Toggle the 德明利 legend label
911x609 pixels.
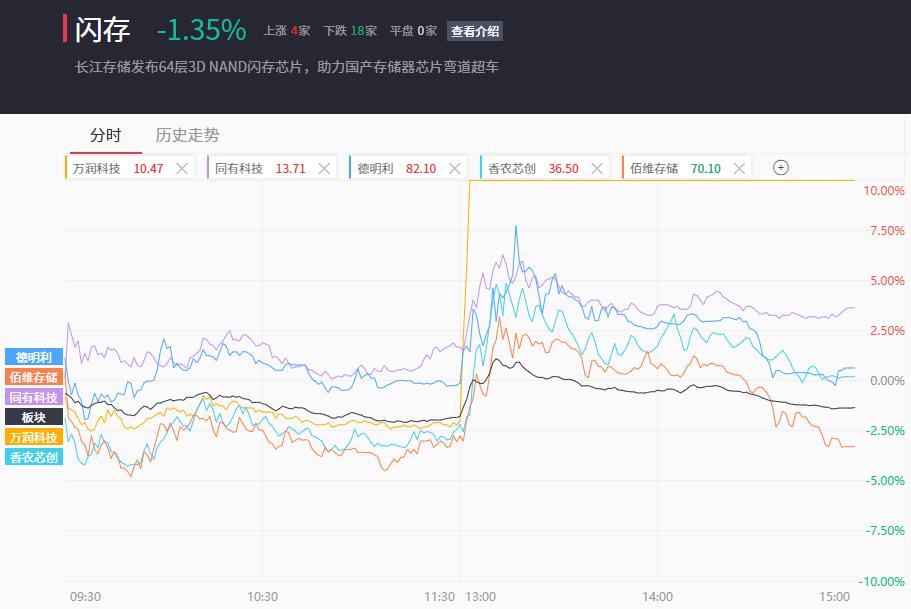(x=34, y=357)
